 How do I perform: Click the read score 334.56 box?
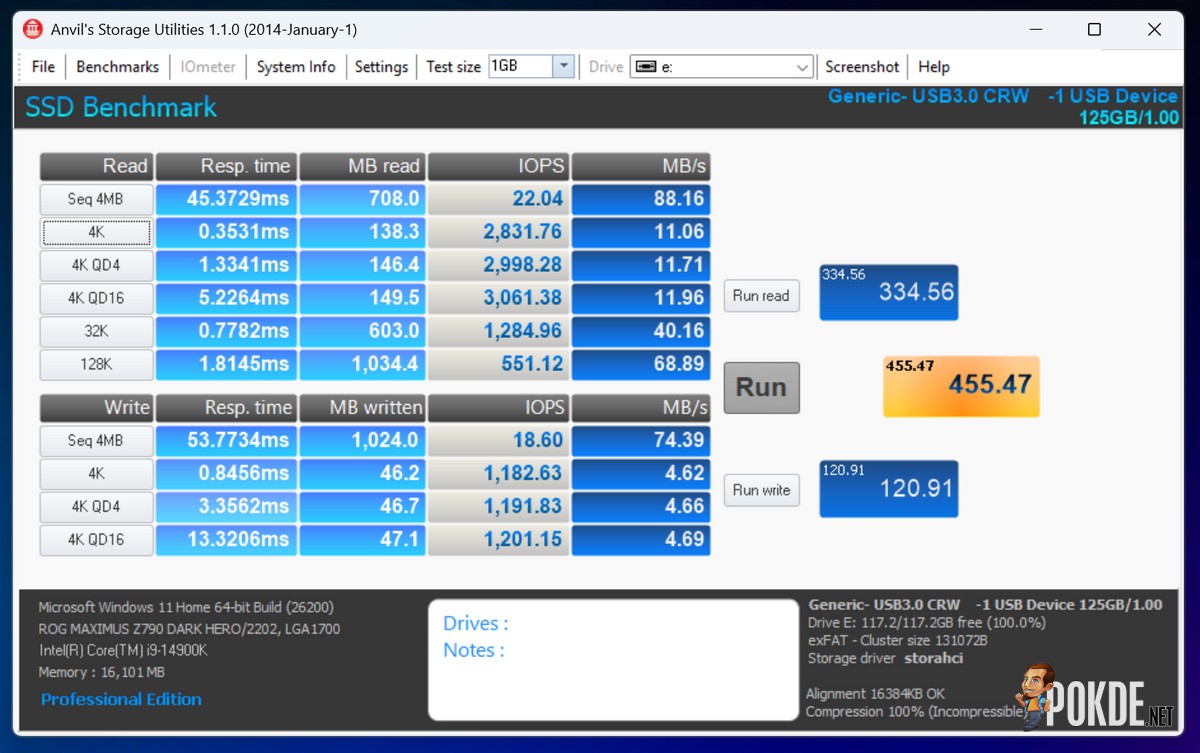(889, 292)
